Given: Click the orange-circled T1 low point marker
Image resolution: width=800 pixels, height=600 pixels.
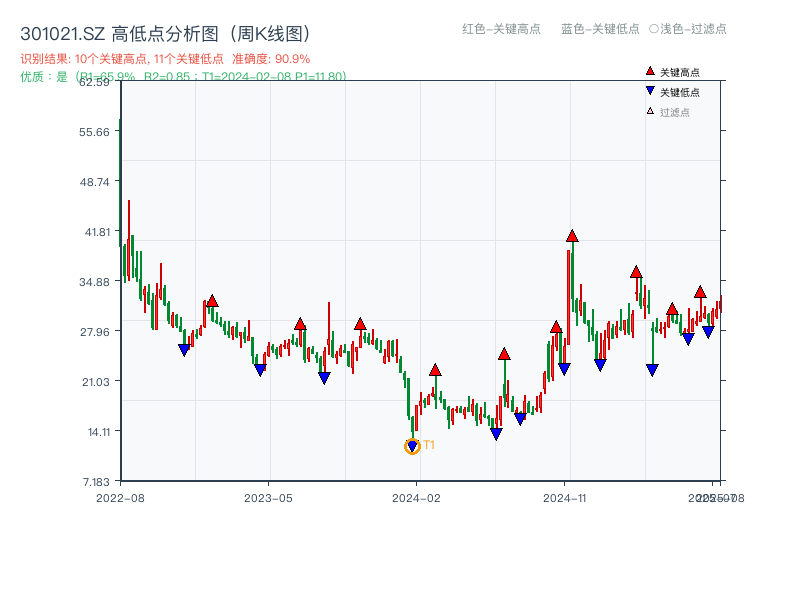Looking at the screenshot, I should [412, 447].
